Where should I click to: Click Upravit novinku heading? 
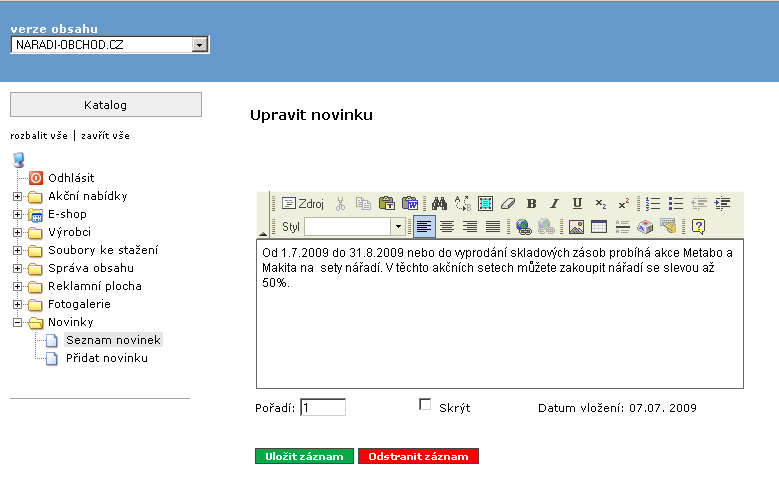pyautogui.click(x=312, y=115)
